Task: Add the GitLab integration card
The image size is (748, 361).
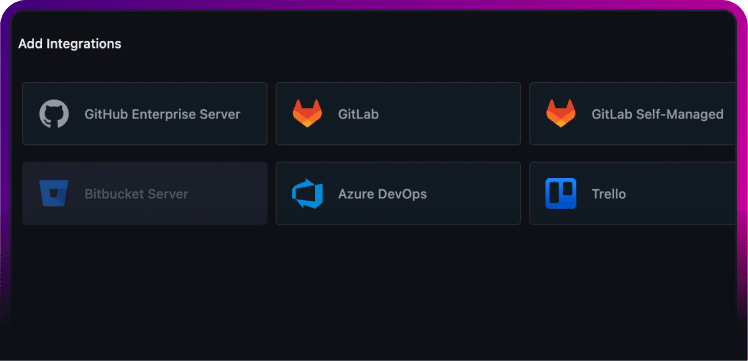Action: (x=398, y=113)
